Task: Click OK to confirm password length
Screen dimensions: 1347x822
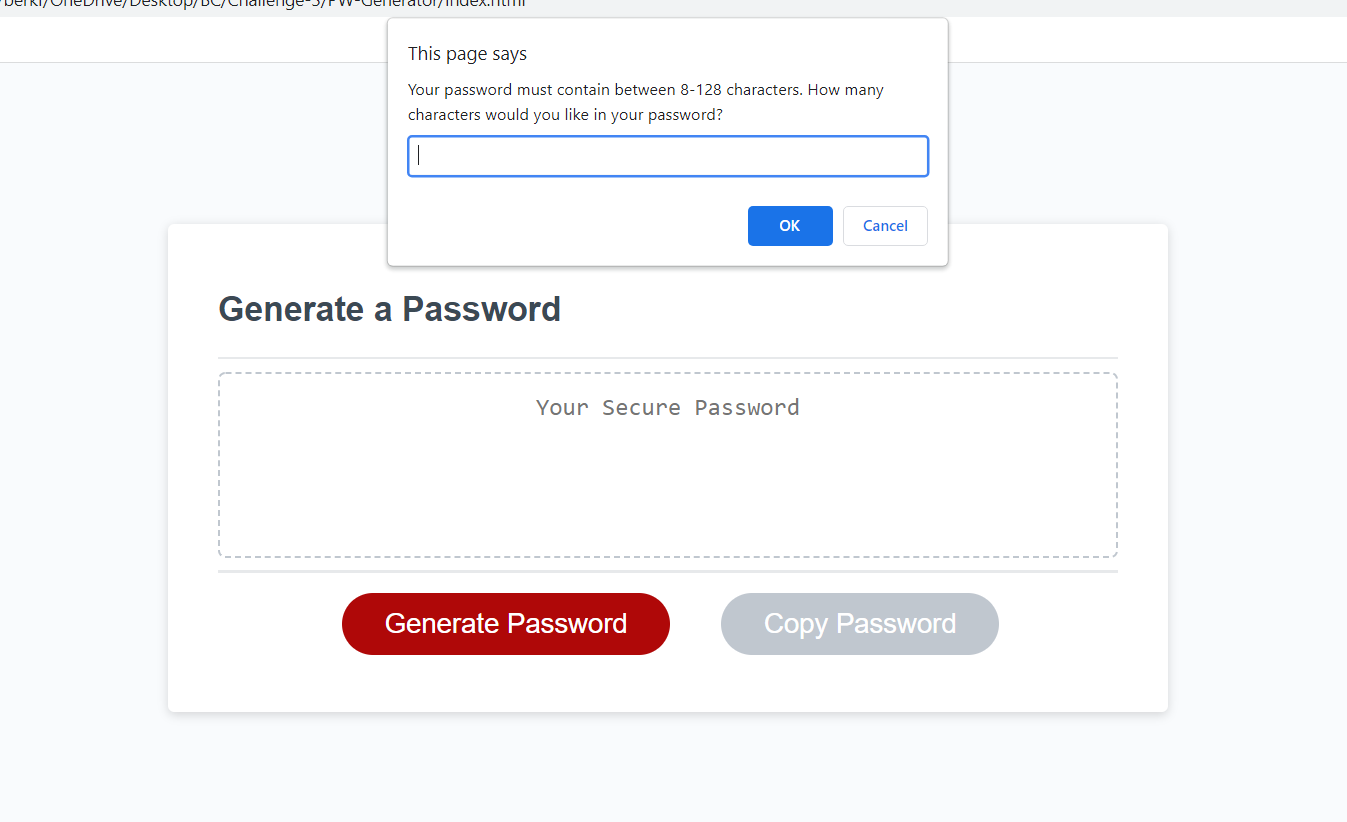Action: pos(789,225)
